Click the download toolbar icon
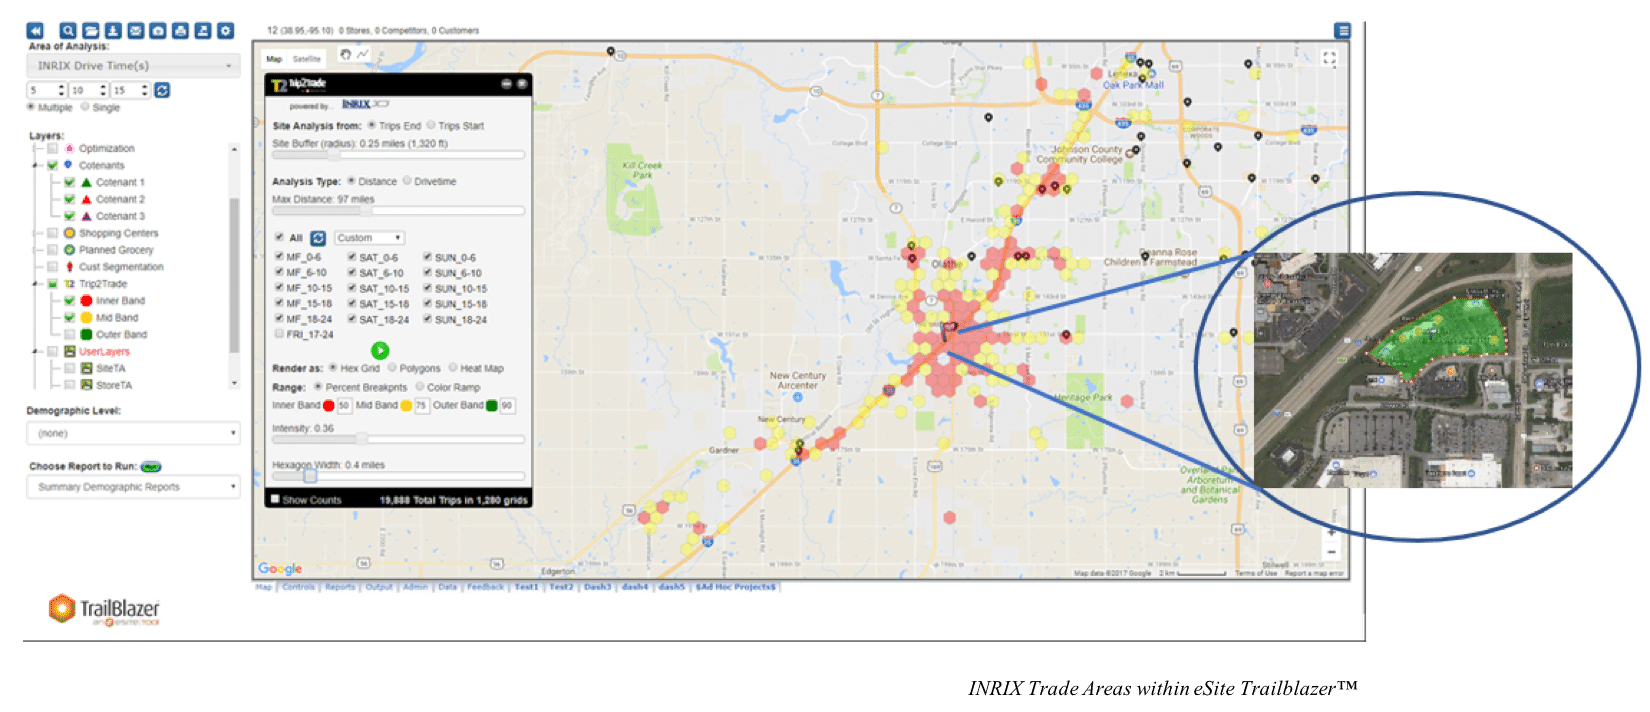Image resolution: width=1650 pixels, height=712 pixels. pos(113,31)
